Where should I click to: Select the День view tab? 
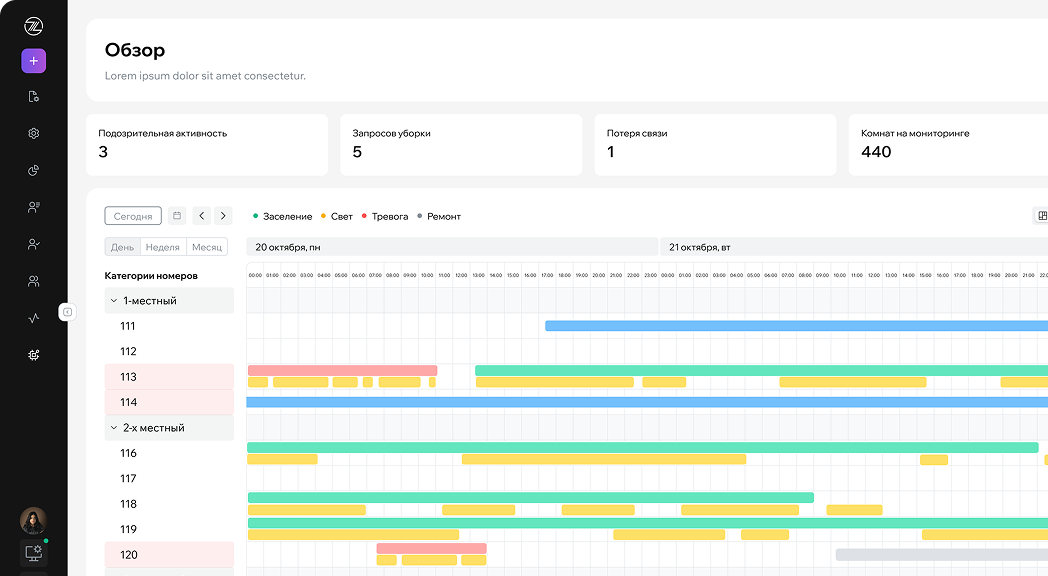click(122, 247)
